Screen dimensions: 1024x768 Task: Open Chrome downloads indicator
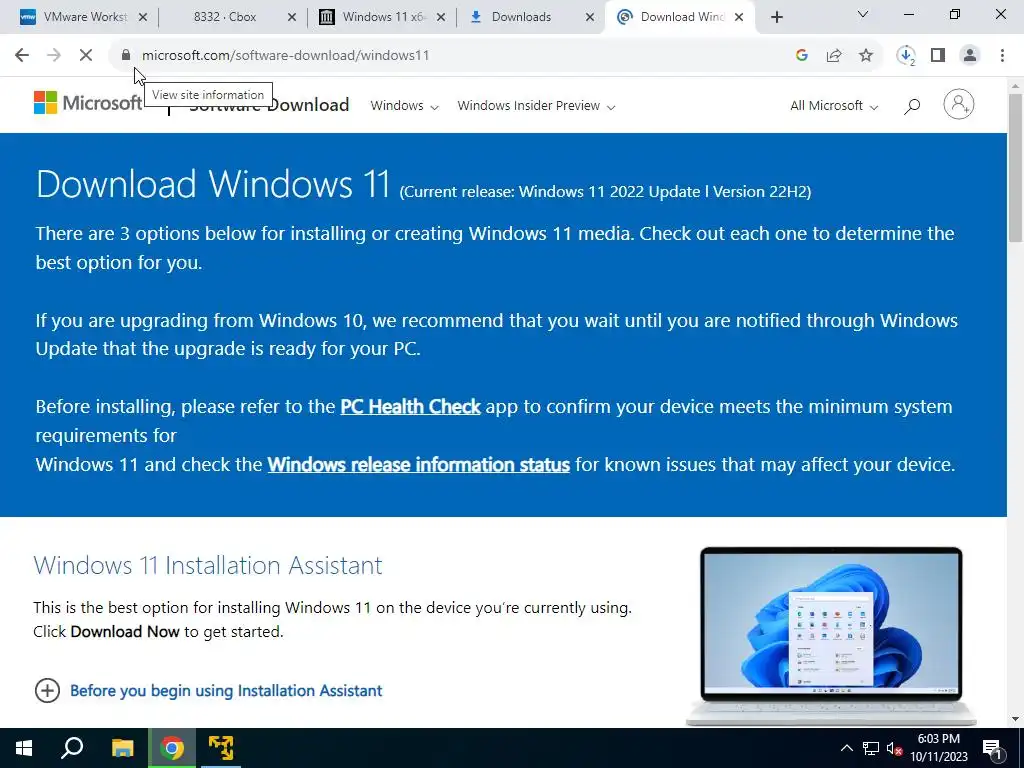pos(906,56)
